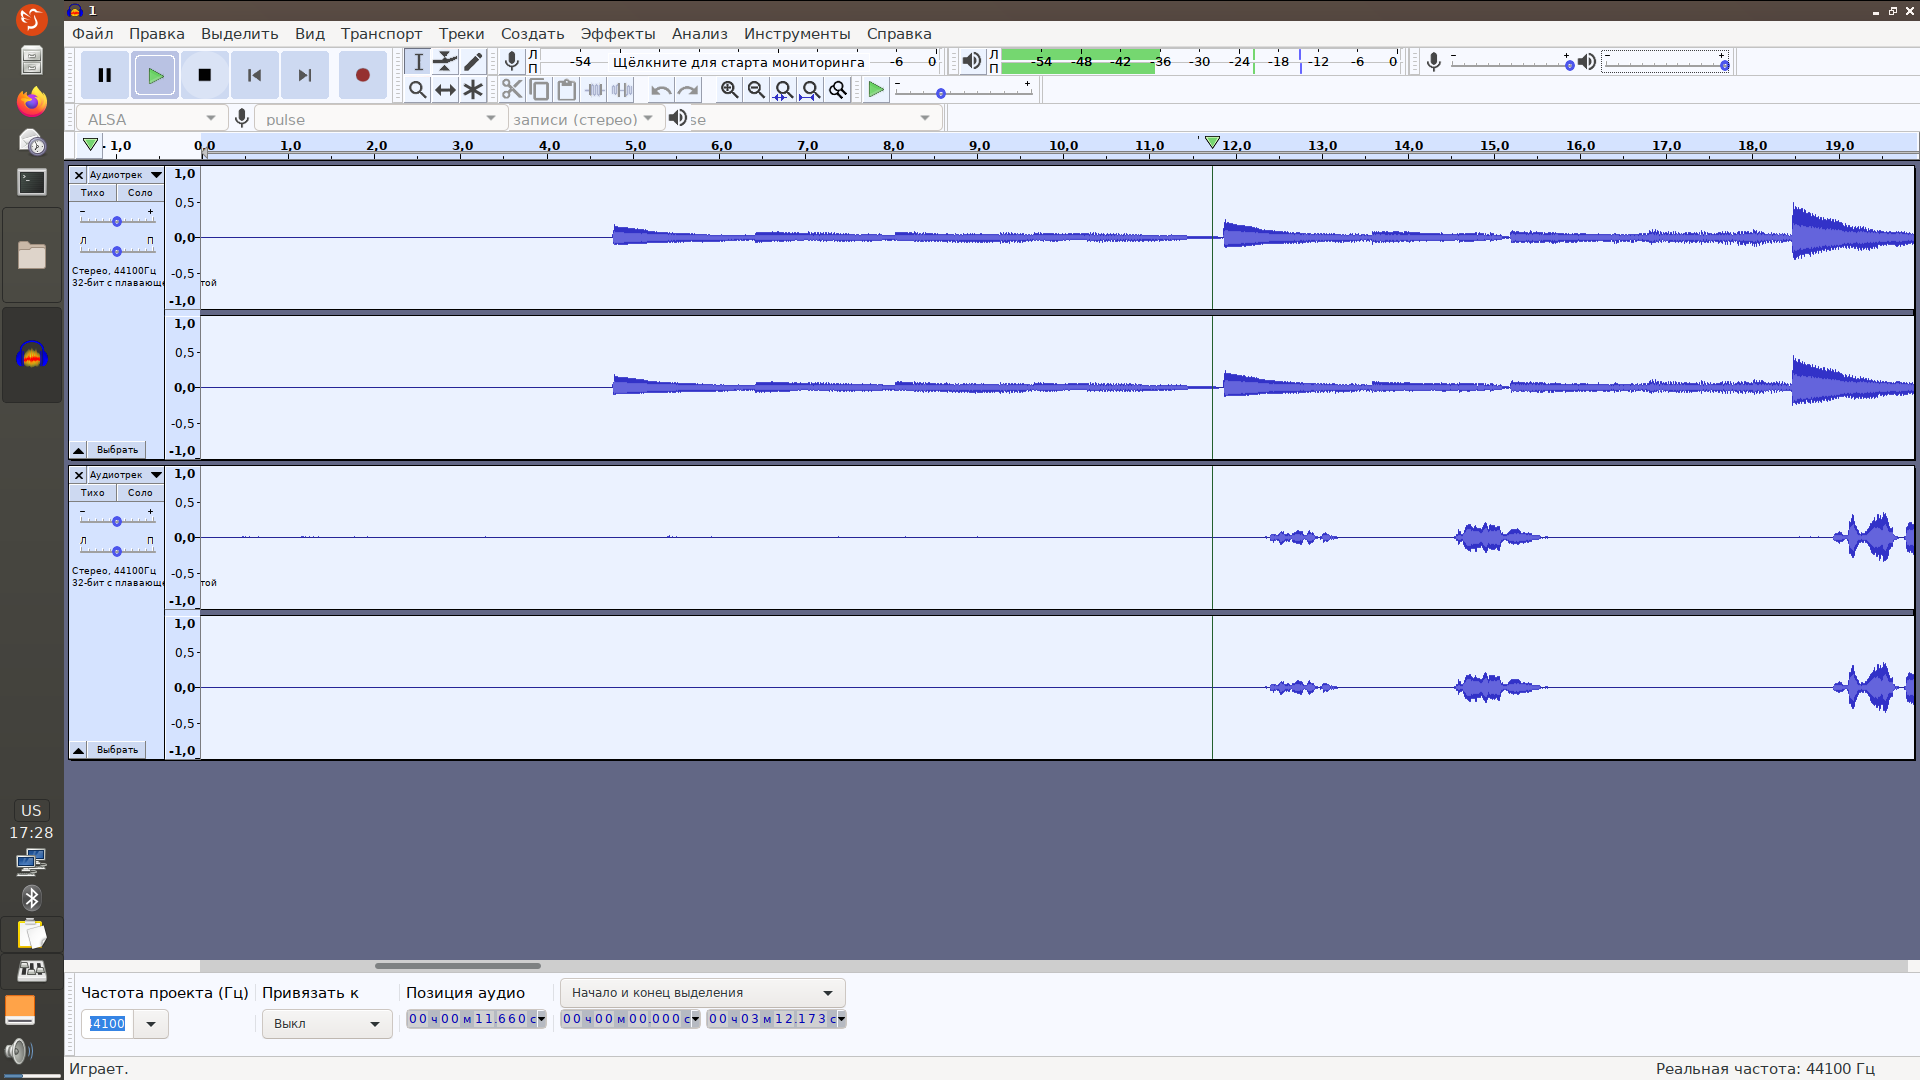Open recording channels стерео dropdown
This screenshot has height=1080, width=1920.
click(585, 119)
